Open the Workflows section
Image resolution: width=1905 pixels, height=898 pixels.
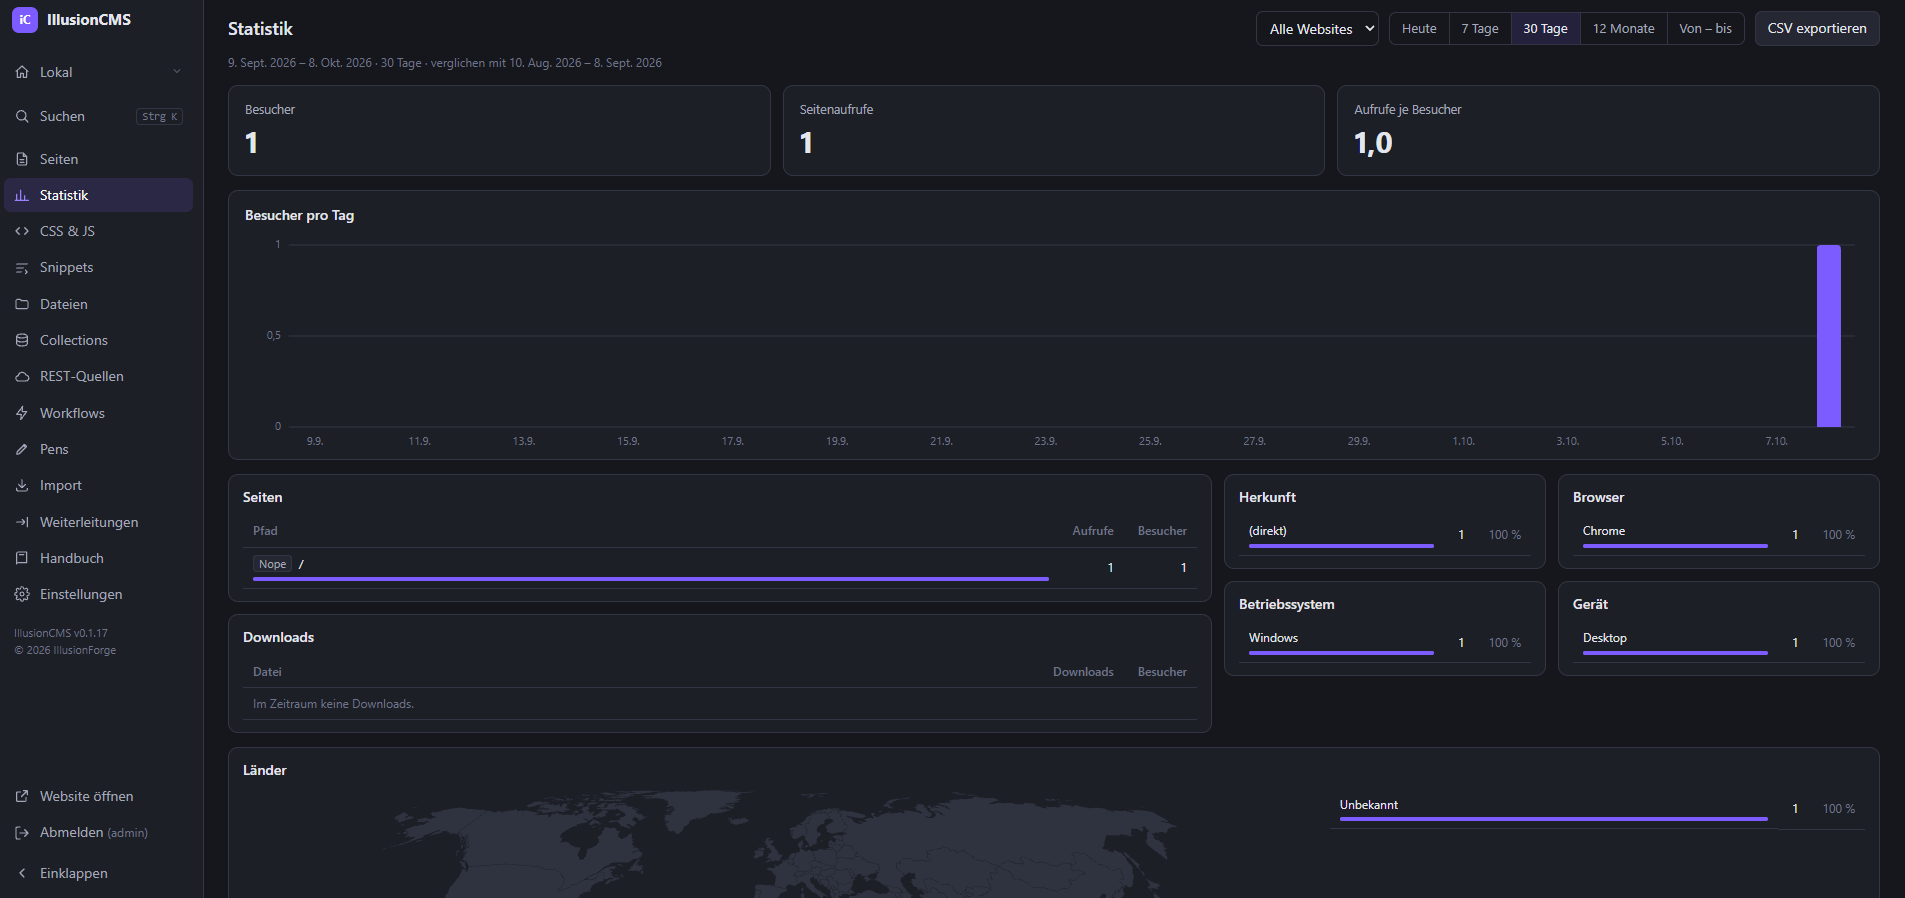click(98, 413)
